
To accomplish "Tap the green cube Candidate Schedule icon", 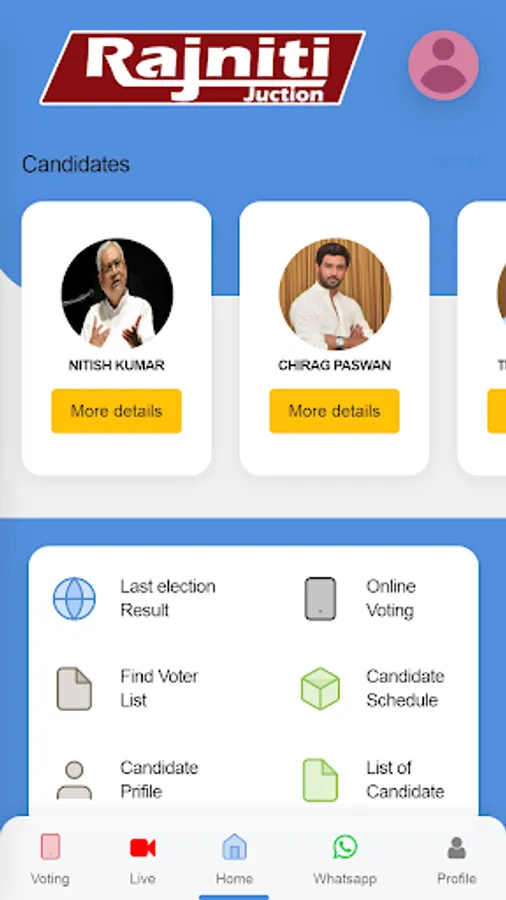I will click(320, 688).
